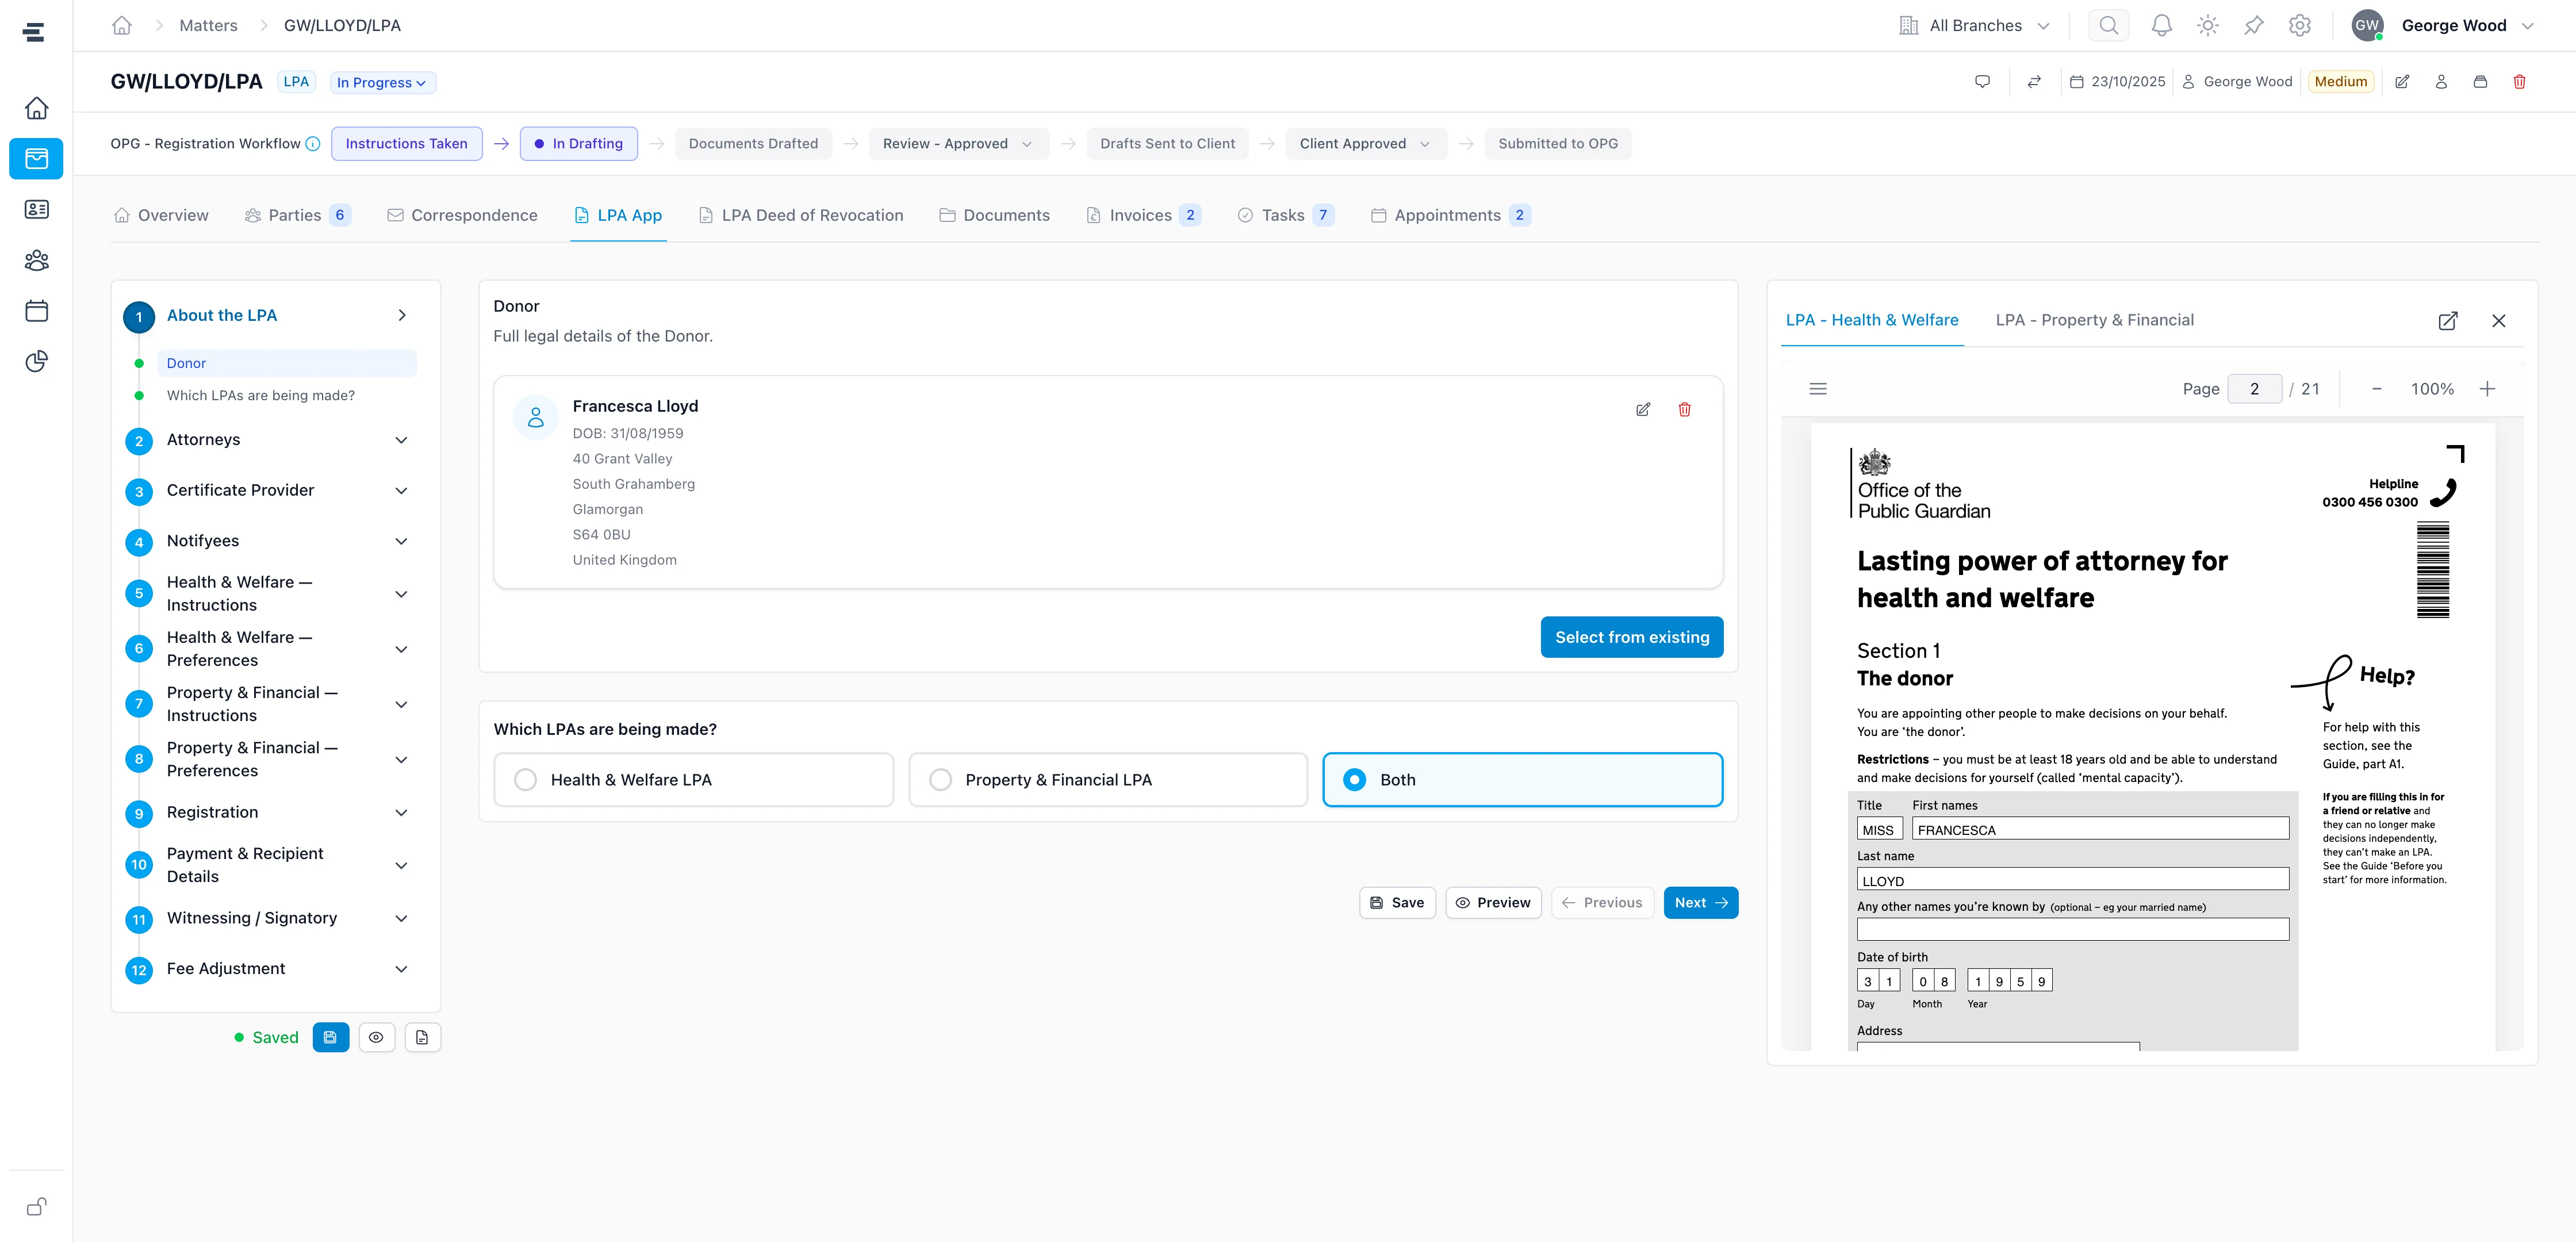Click the Select from existing button
Screen dimensions: 2576x1242
tap(1631, 638)
